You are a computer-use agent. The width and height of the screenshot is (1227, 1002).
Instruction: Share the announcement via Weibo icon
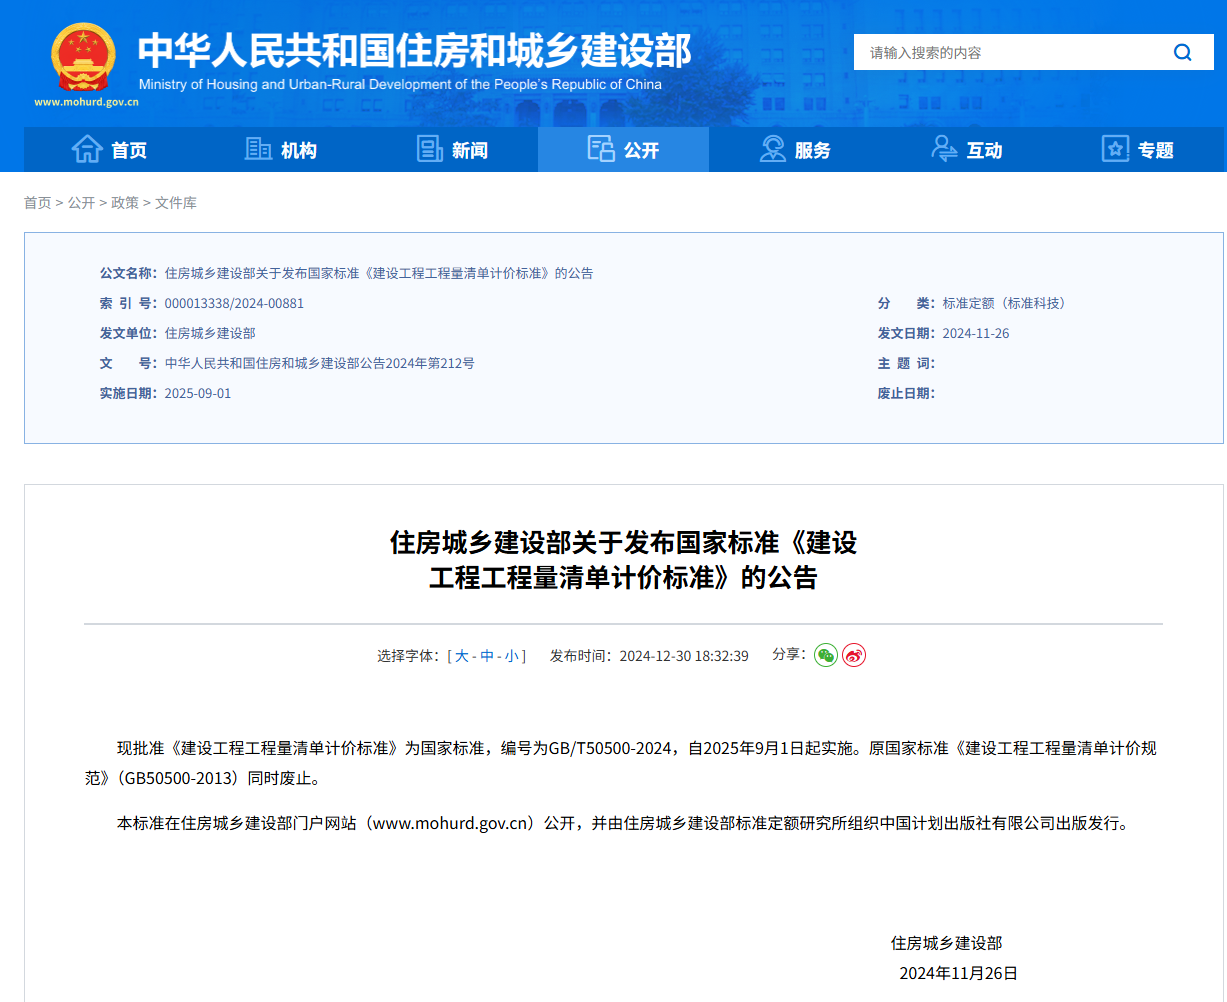click(853, 655)
